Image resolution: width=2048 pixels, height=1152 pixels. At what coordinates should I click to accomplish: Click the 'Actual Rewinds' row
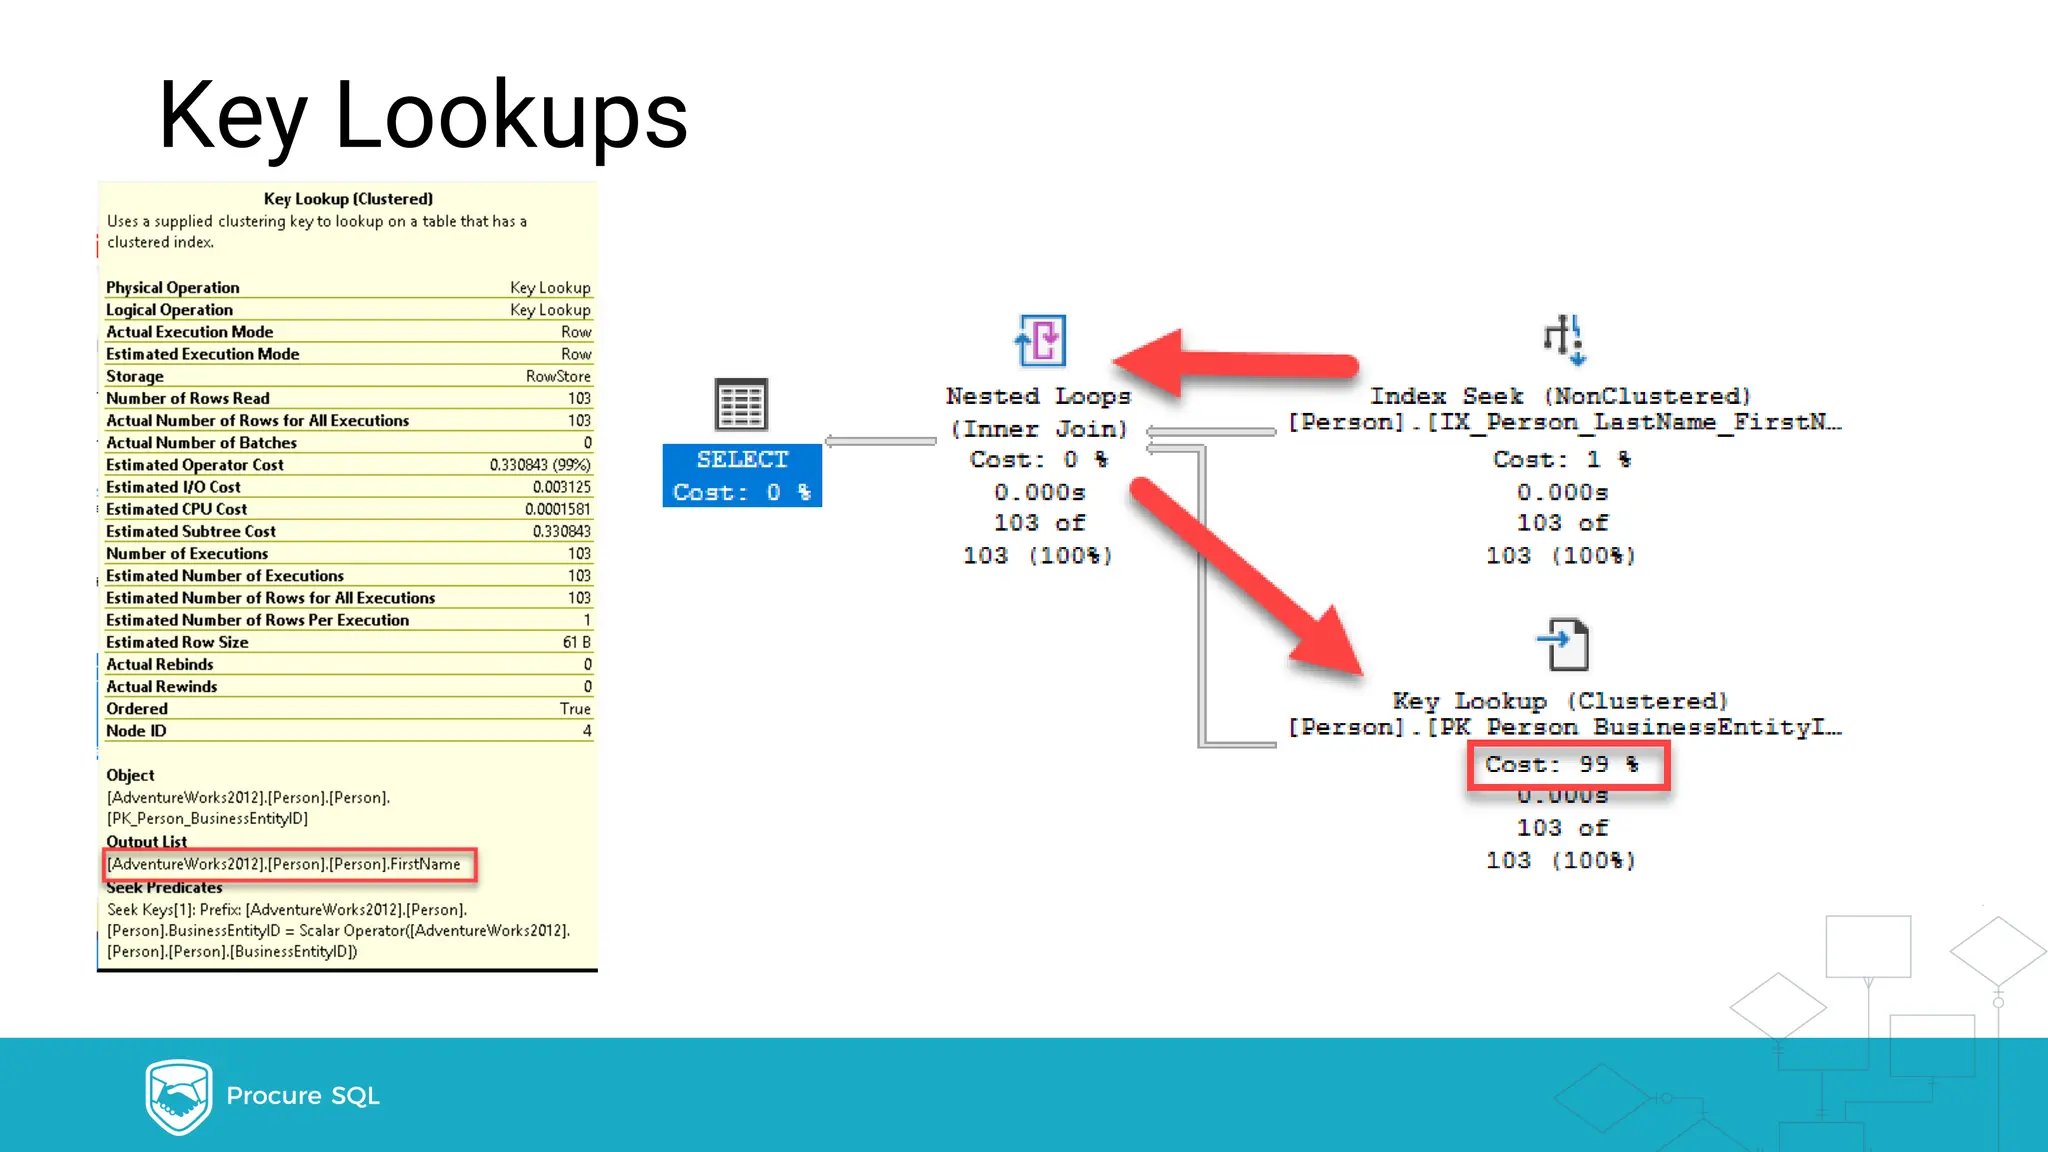[x=348, y=687]
